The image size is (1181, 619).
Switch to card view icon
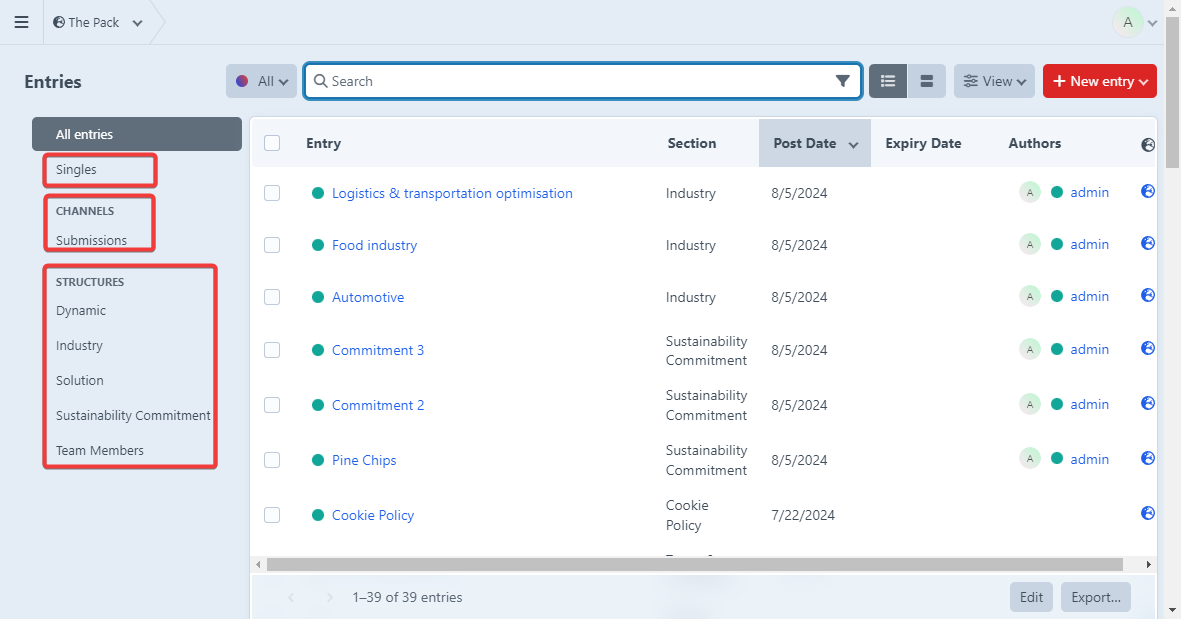point(926,81)
